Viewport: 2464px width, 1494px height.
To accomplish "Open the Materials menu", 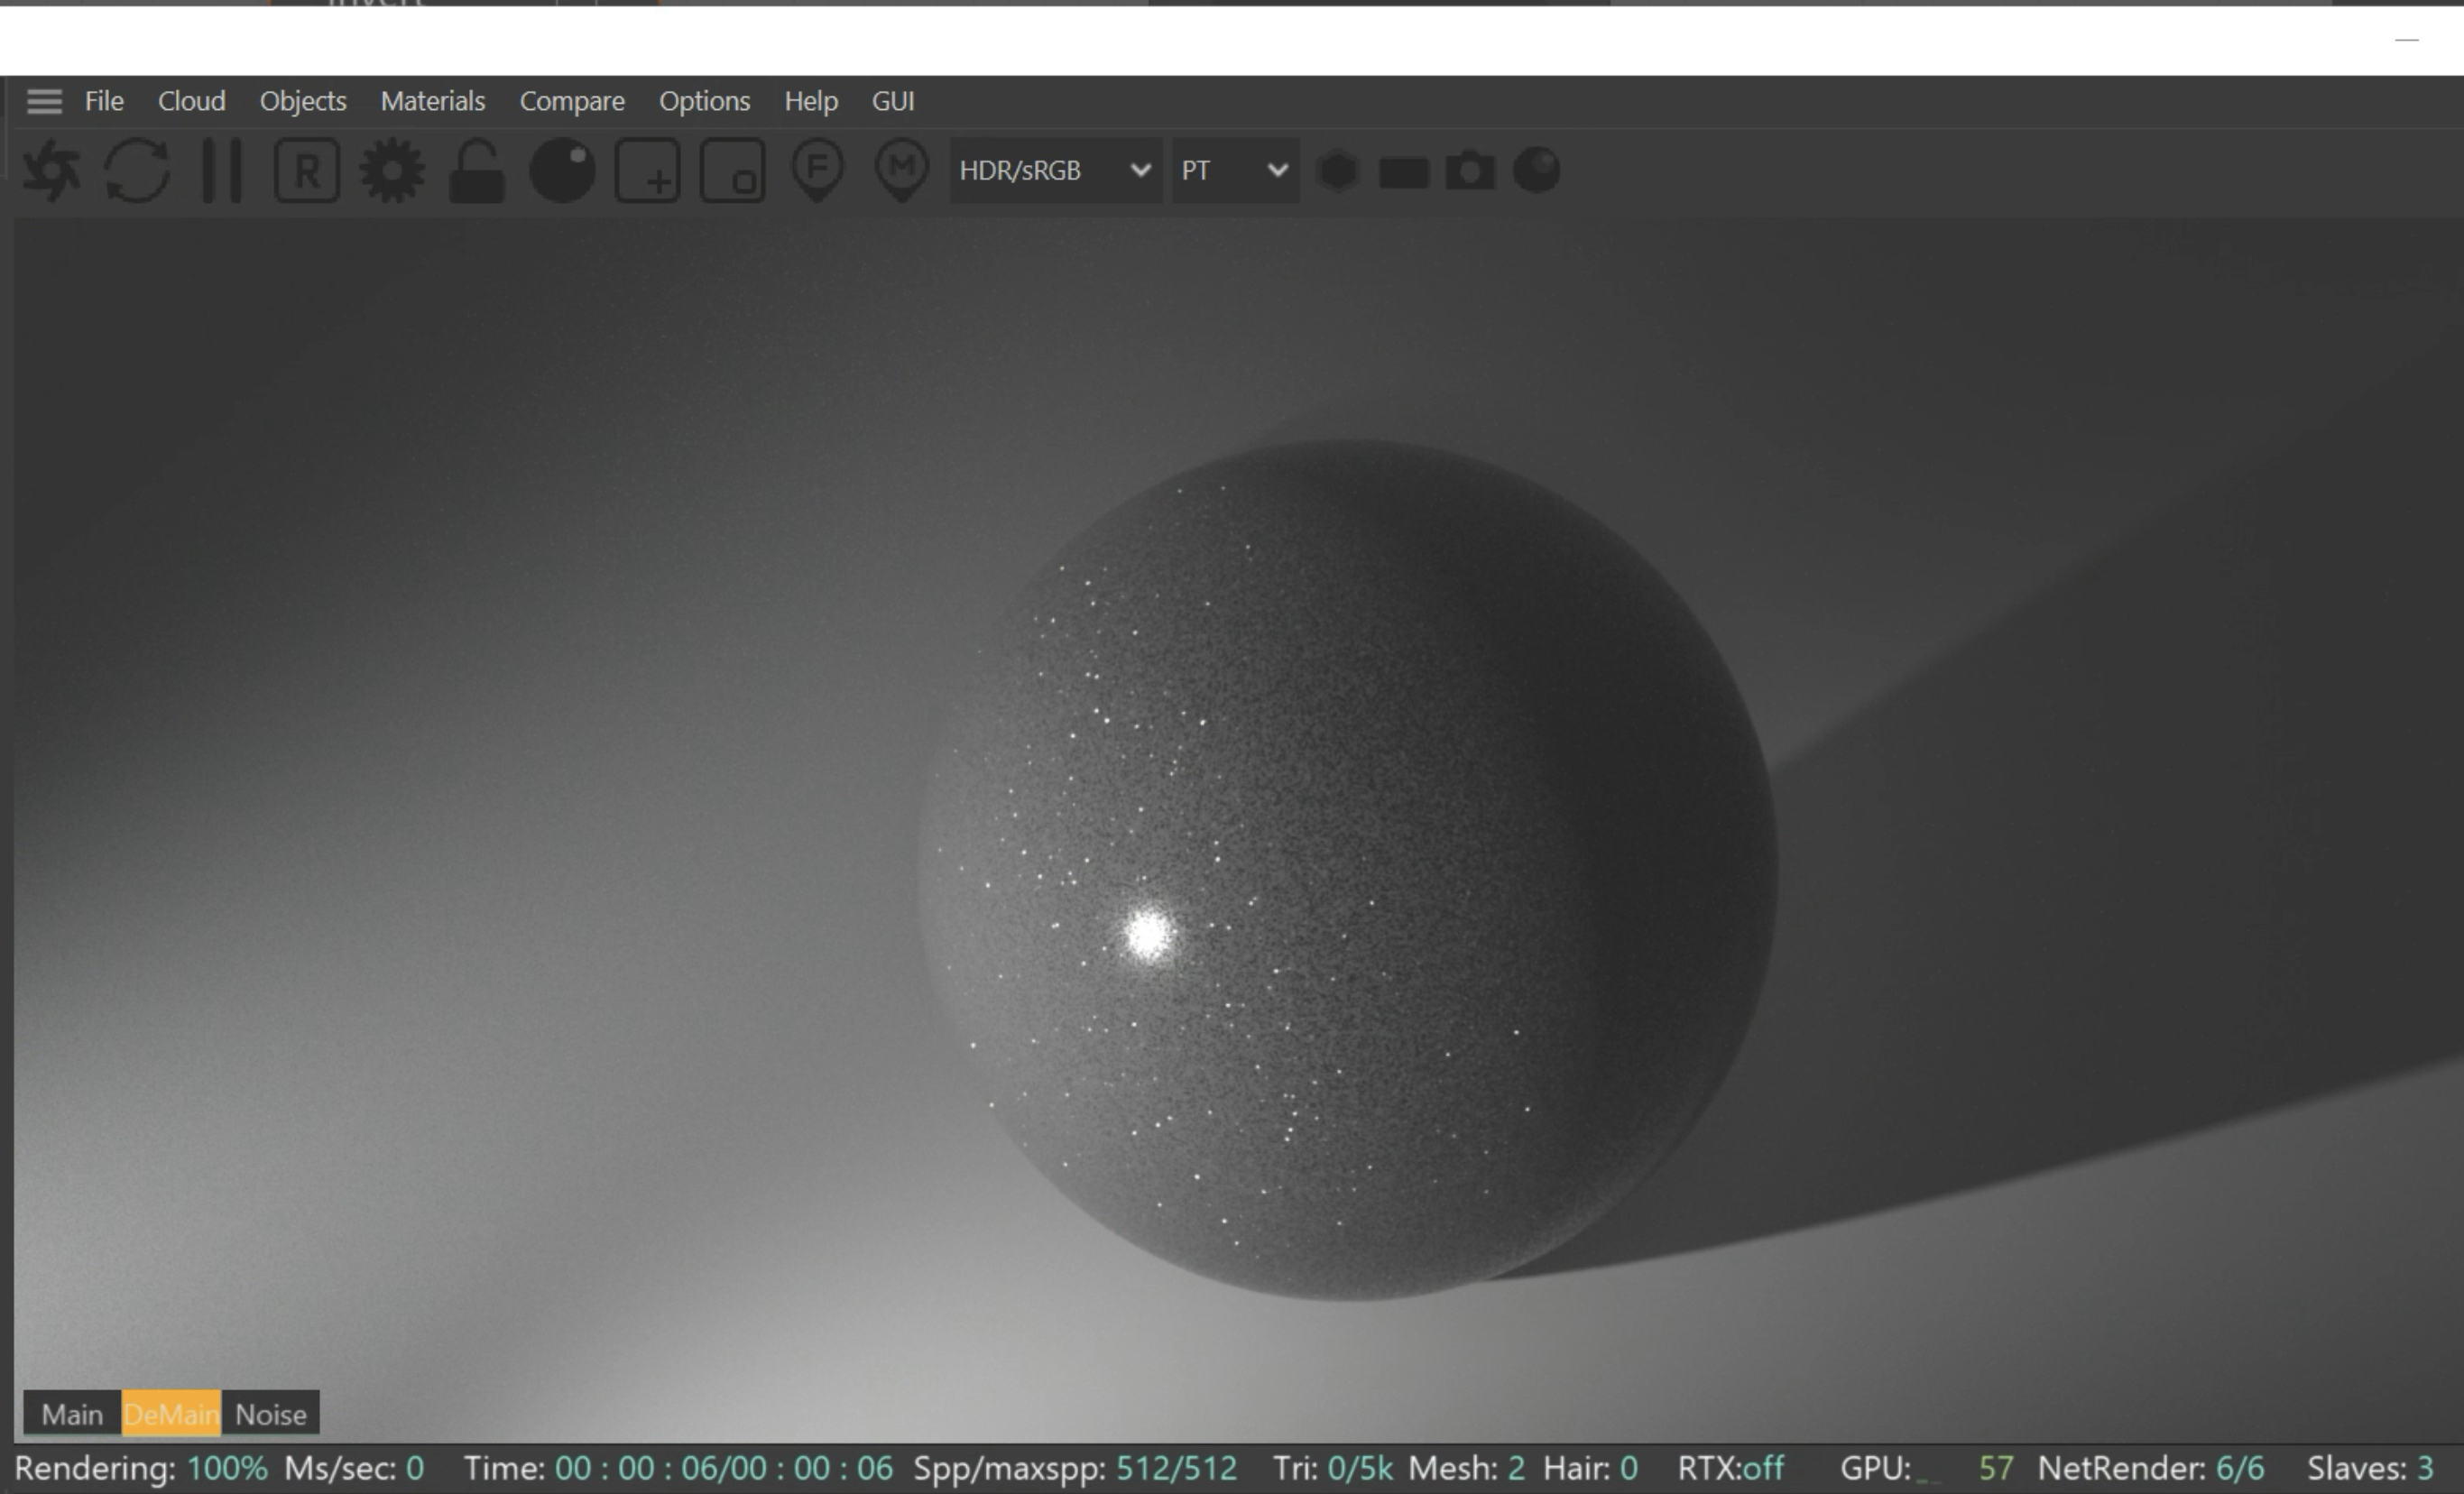I will pyautogui.click(x=432, y=101).
